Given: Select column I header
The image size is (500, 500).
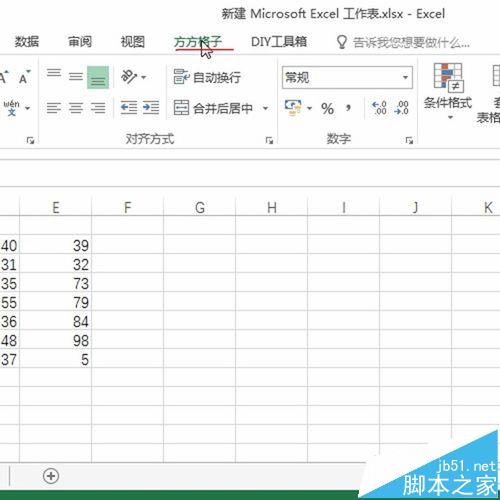Looking at the screenshot, I should point(344,207).
